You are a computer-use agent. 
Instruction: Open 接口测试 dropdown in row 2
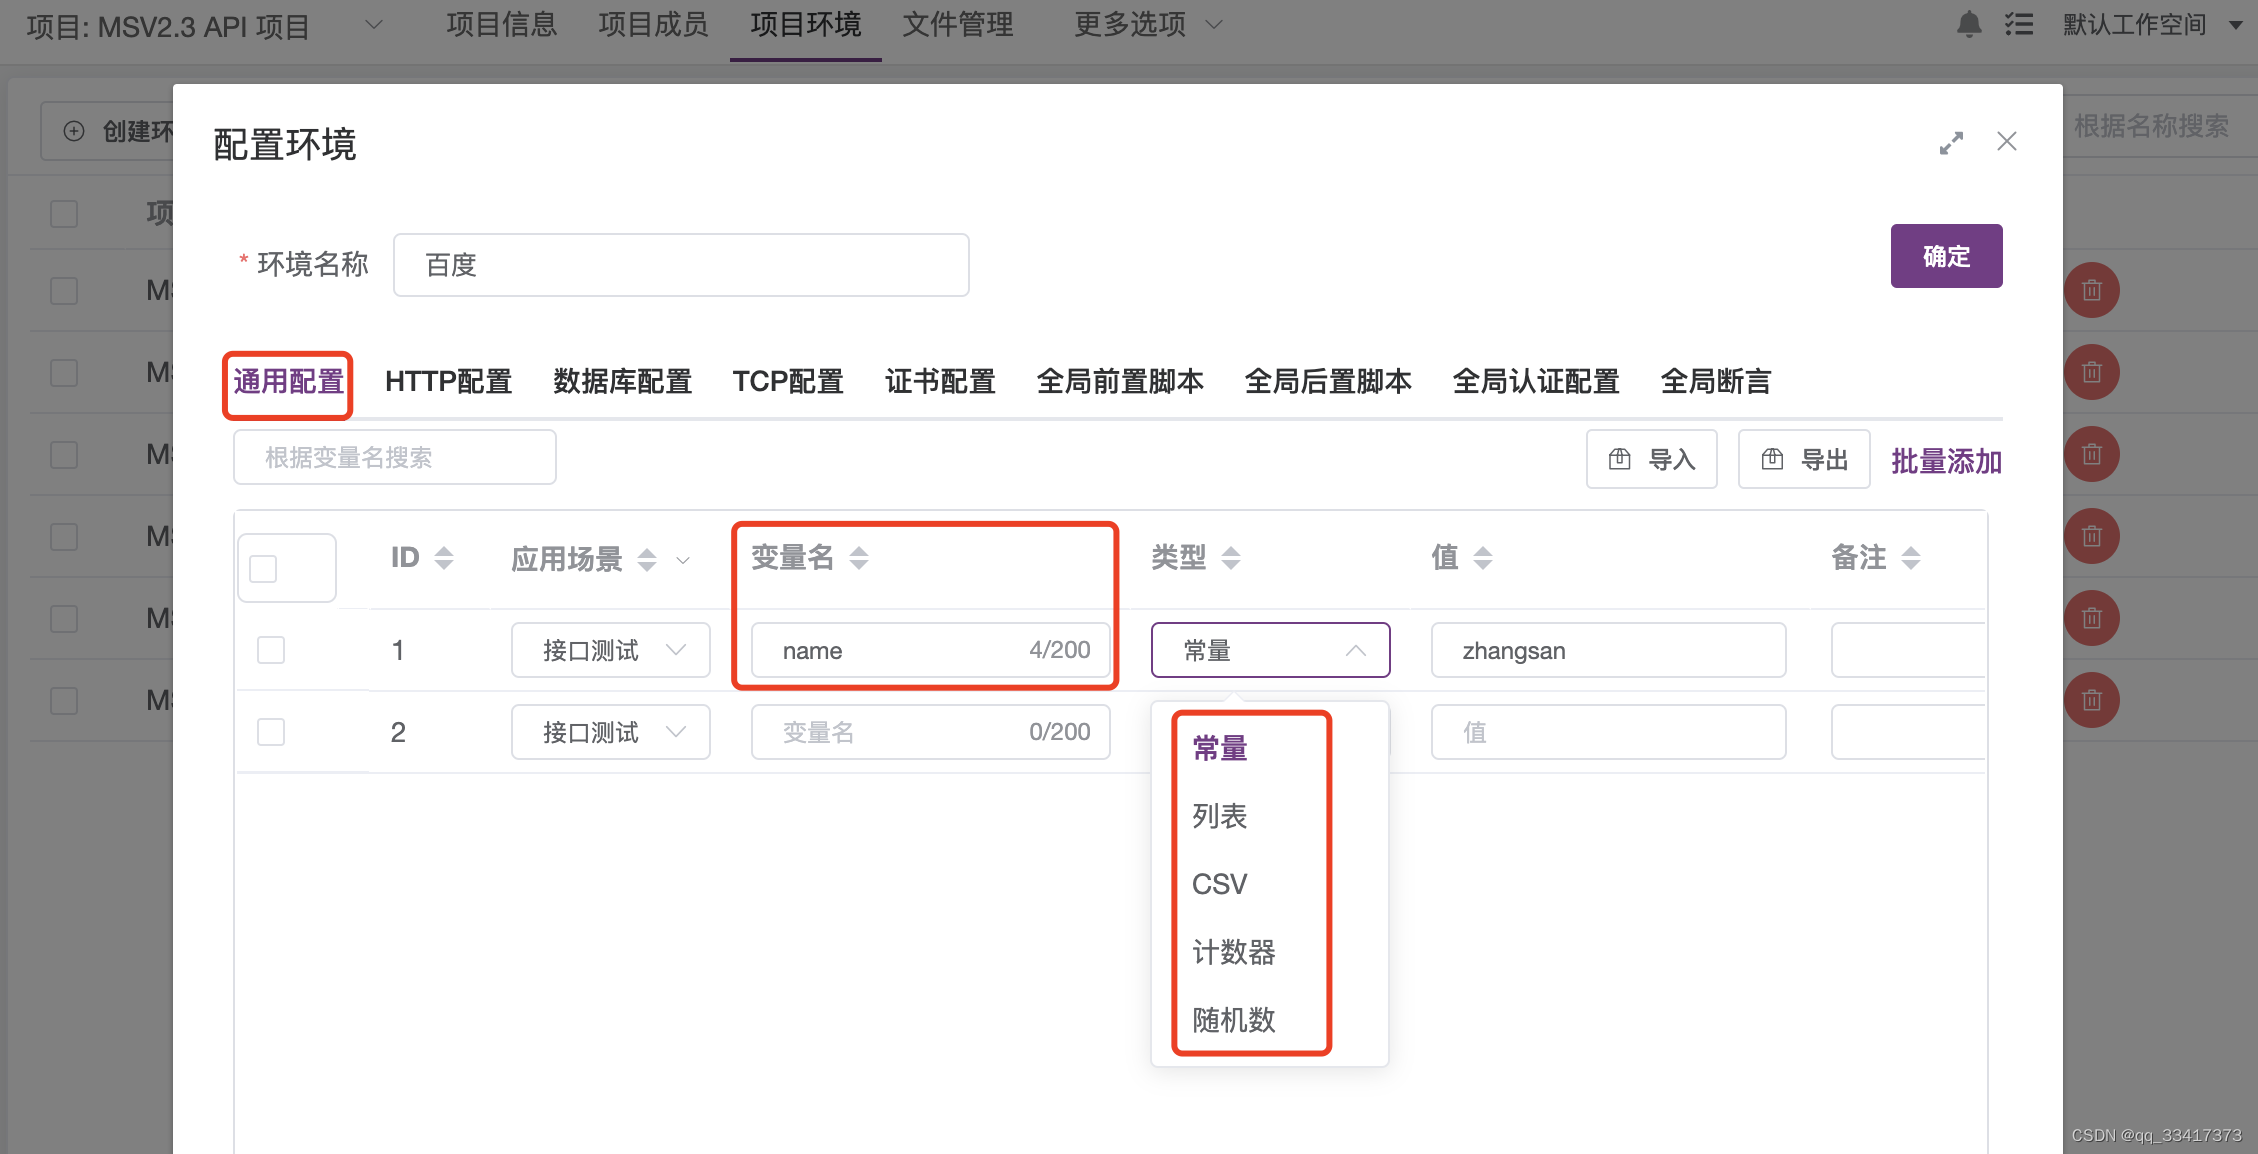[610, 732]
